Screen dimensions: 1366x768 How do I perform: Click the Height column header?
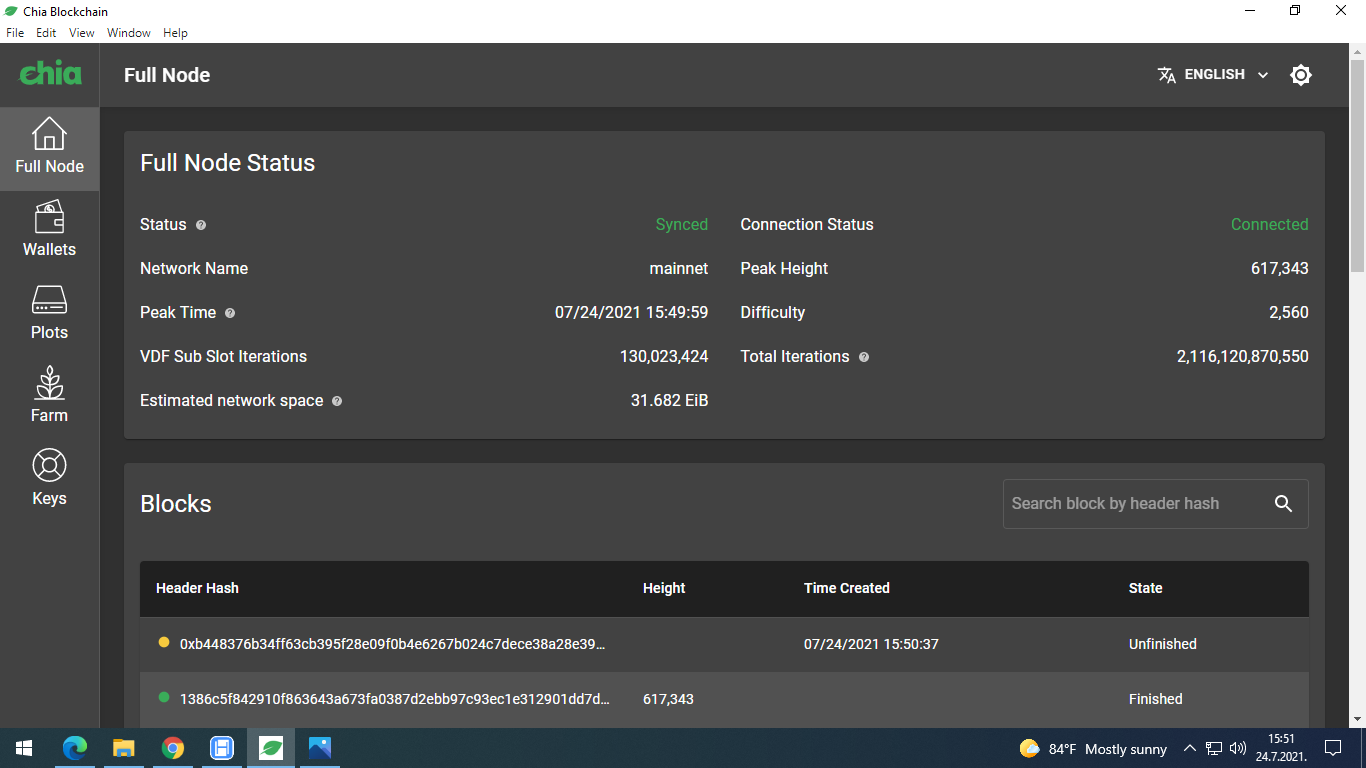[x=664, y=588]
